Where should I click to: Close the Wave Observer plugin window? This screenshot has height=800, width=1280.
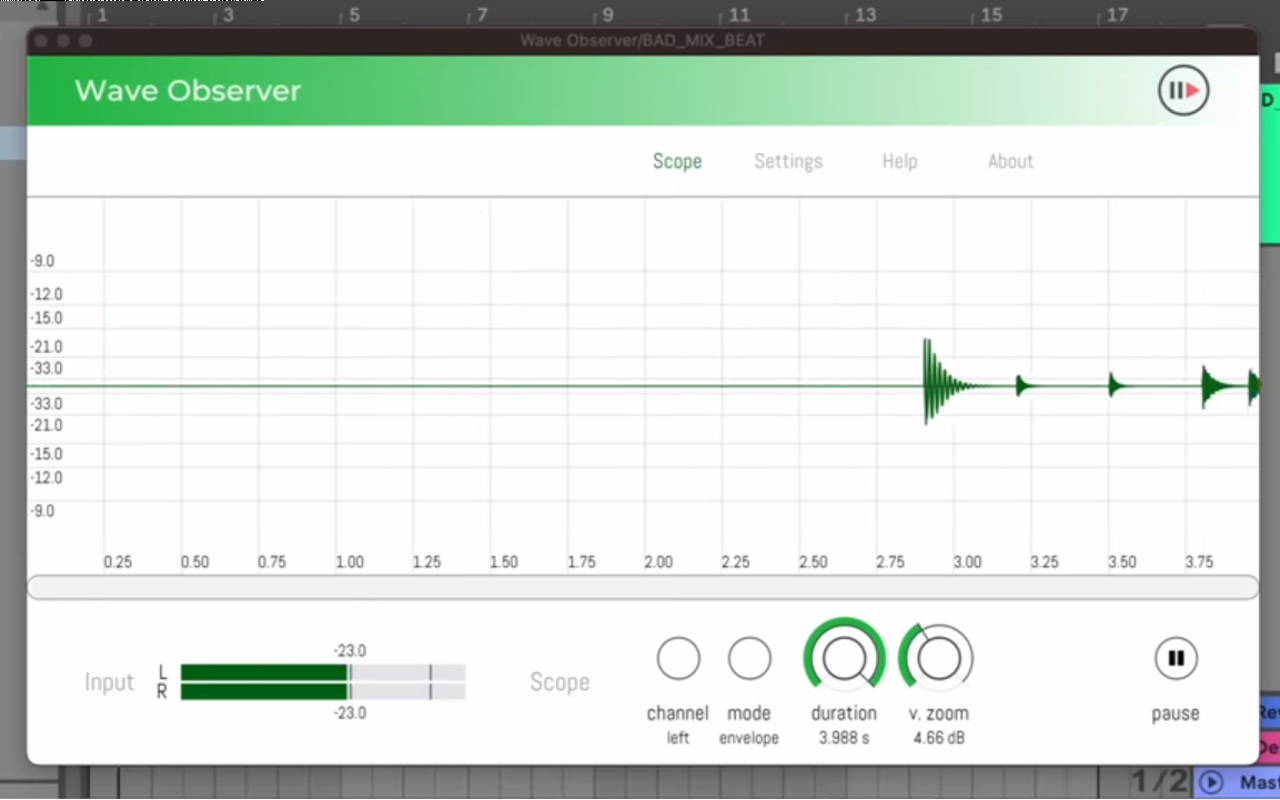41,40
